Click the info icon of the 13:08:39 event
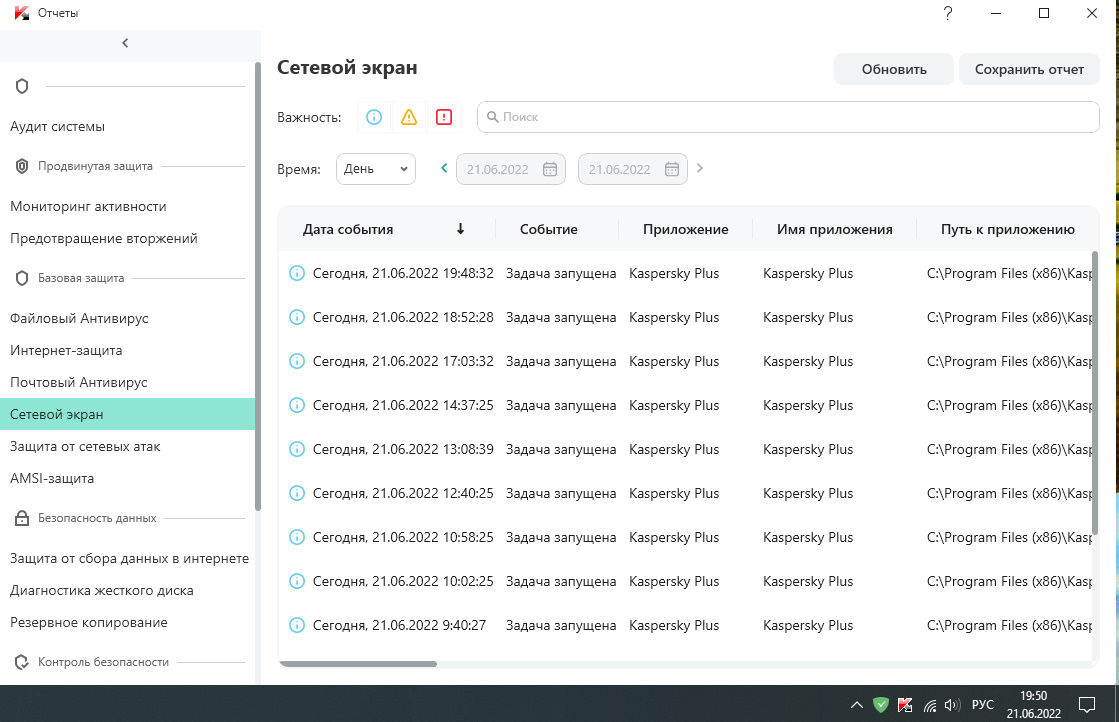This screenshot has height=722, width=1119. click(297, 449)
